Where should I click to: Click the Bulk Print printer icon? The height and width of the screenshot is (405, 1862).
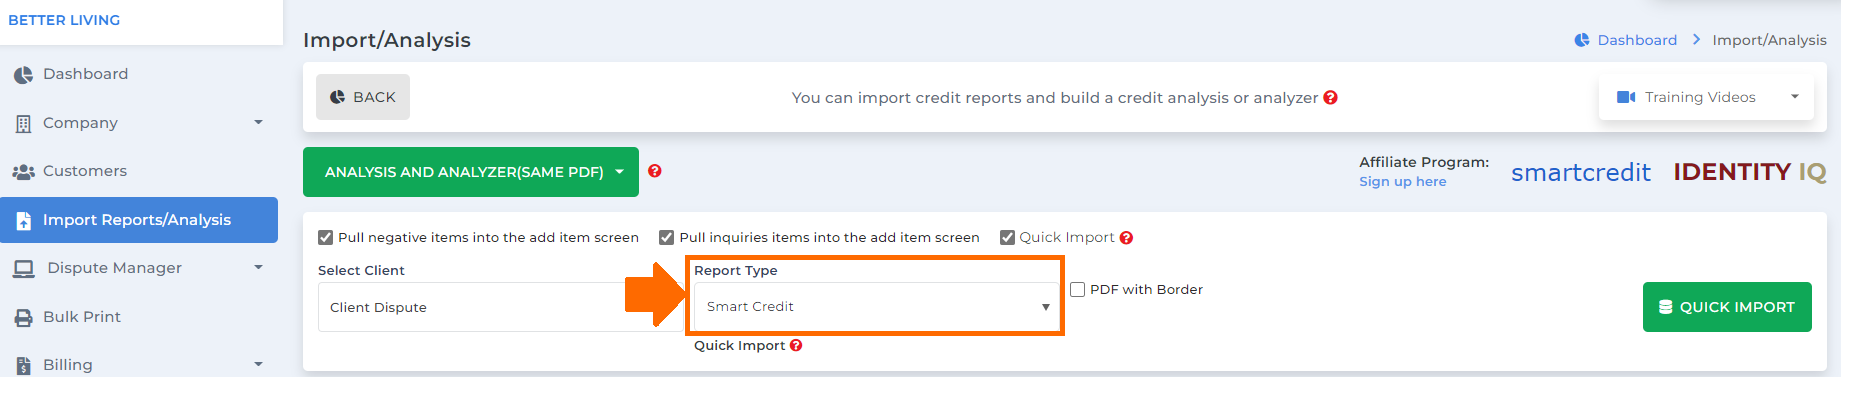click(x=23, y=318)
